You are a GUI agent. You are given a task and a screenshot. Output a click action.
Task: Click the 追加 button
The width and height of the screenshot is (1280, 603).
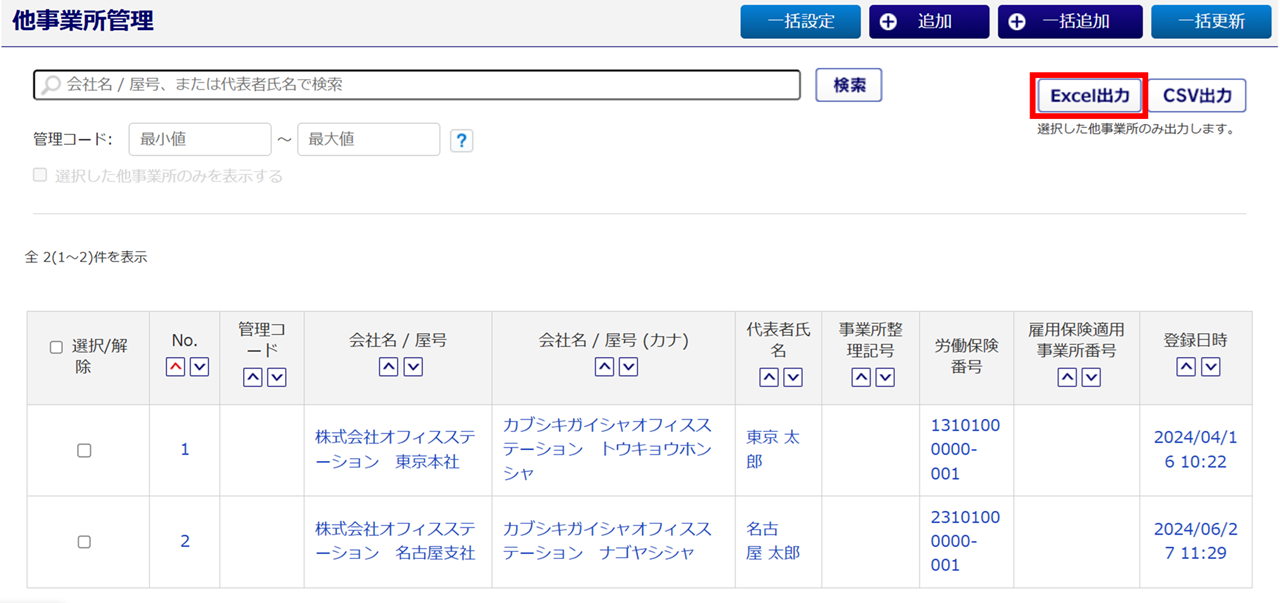[x=928, y=21]
